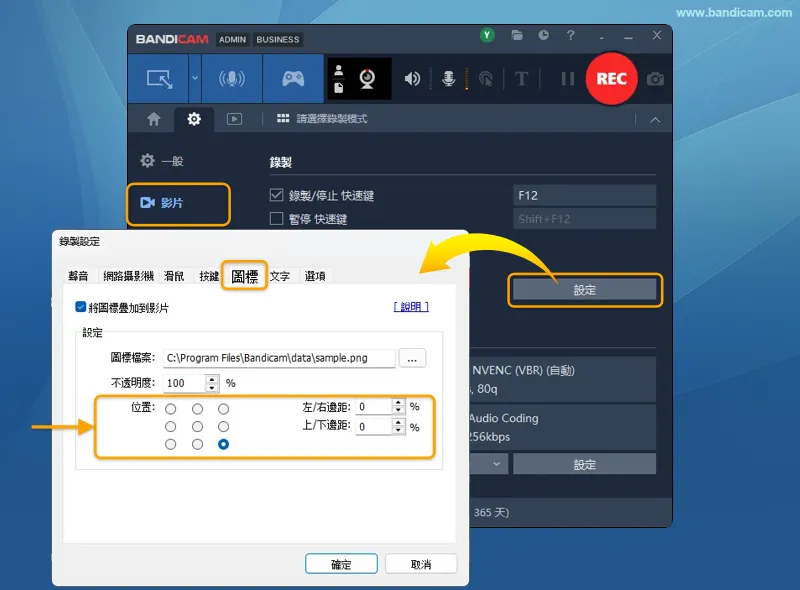Switch to the 滑鼠 tab
800x590 pixels.
174,276
